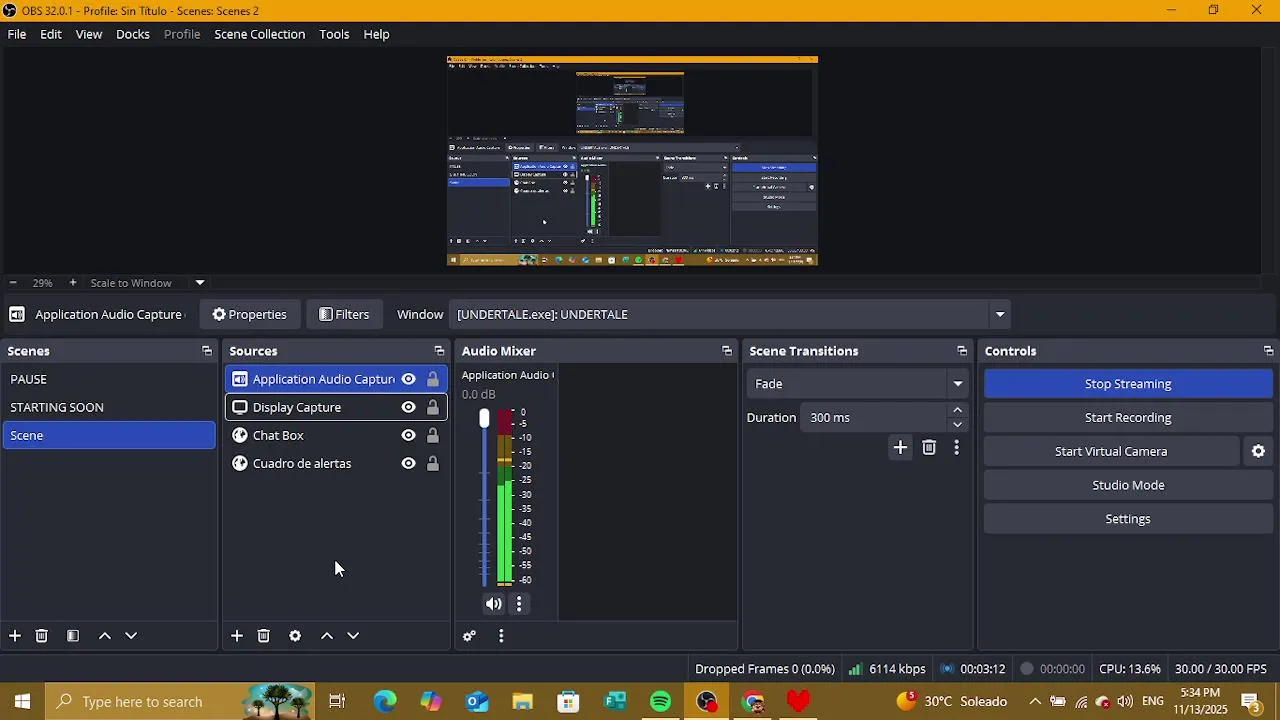This screenshot has width=1280, height=720.
Task: Hide the Cuadro de alertas source
Action: [x=408, y=463]
